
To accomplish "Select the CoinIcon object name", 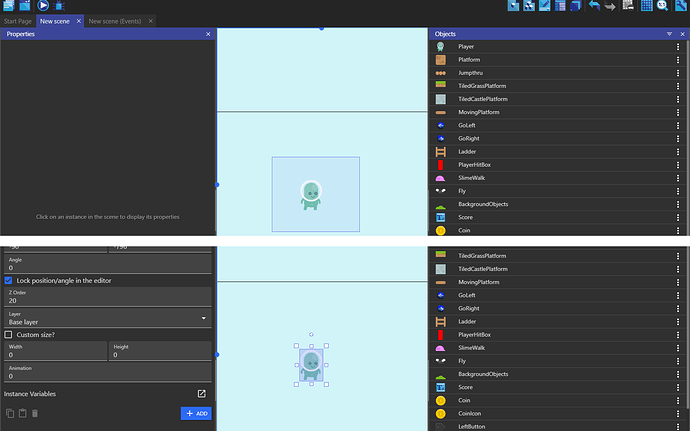I will pyautogui.click(x=469, y=413).
